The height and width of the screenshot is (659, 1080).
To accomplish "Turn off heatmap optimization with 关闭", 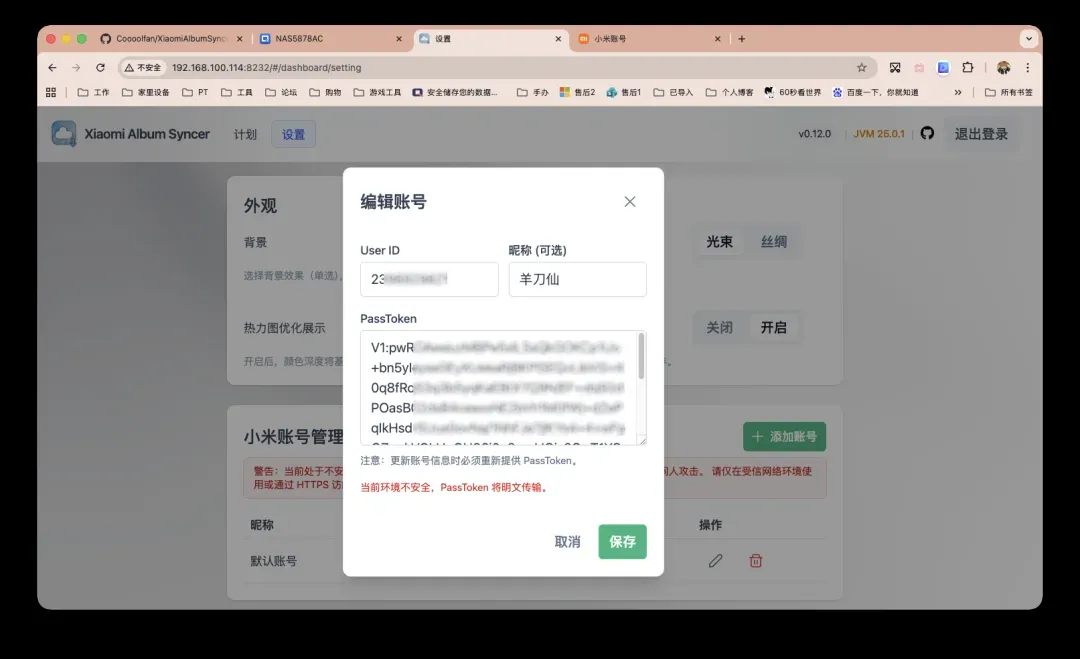I will [x=719, y=328].
